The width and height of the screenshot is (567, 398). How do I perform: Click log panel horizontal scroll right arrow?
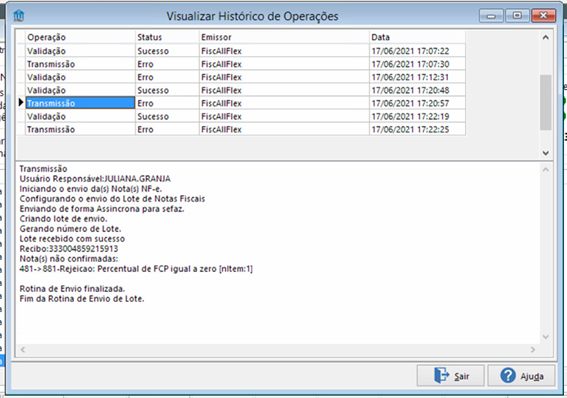(533, 350)
